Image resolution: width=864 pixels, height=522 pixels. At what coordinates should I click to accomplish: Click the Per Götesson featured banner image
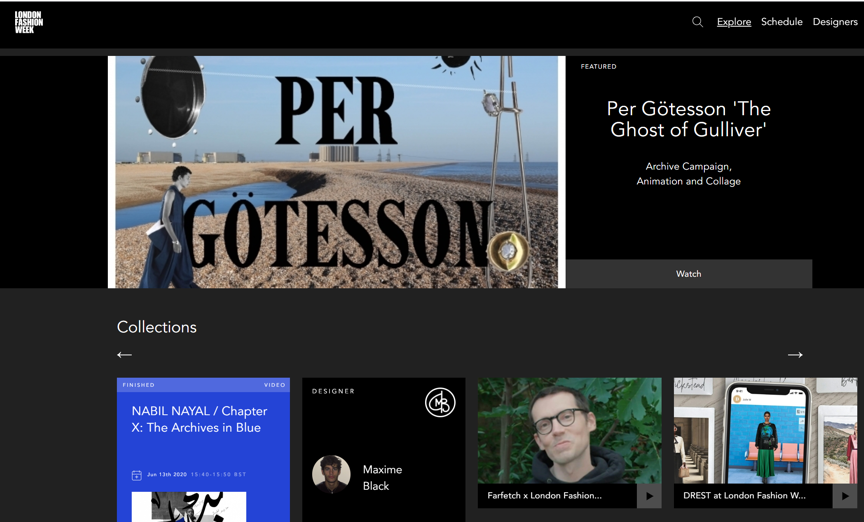337,171
